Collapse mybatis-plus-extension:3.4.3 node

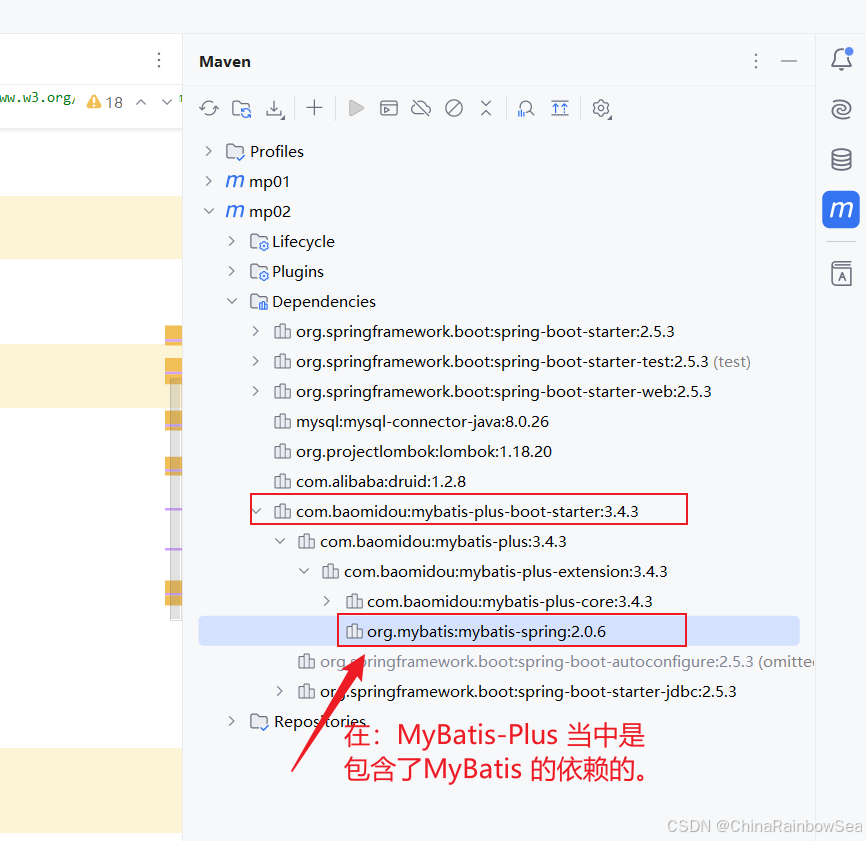click(x=304, y=571)
